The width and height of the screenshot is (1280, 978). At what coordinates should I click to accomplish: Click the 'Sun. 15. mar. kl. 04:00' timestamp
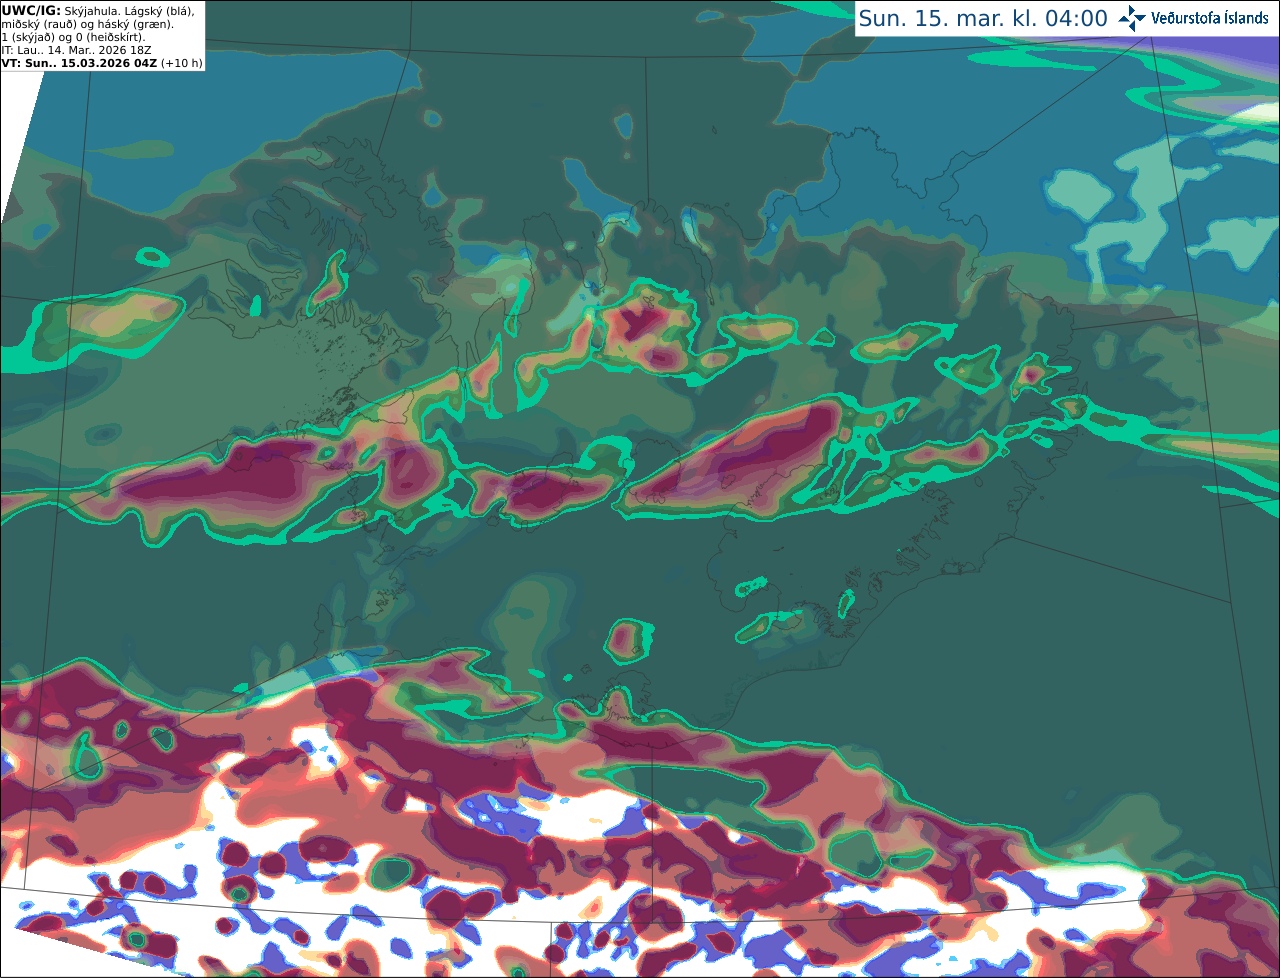coord(983,18)
